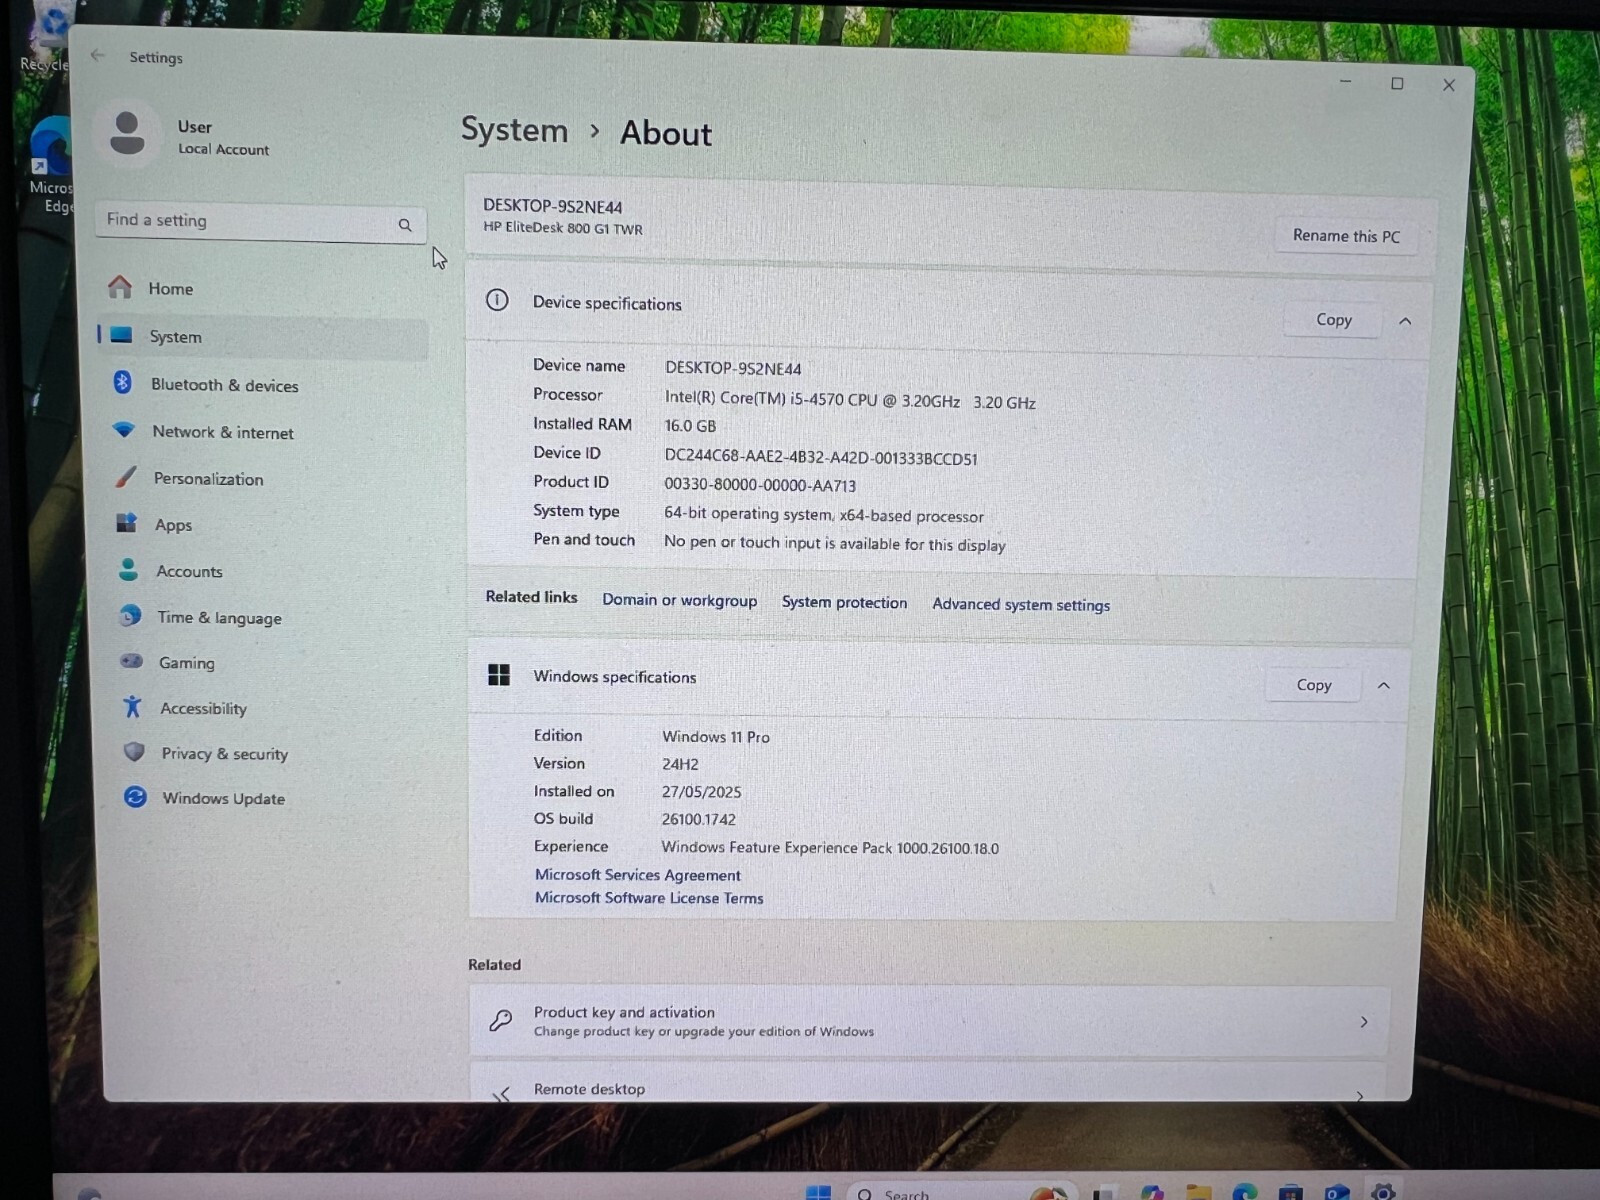Open Advanced system settings link
The height and width of the screenshot is (1200, 1600).
click(x=1021, y=604)
